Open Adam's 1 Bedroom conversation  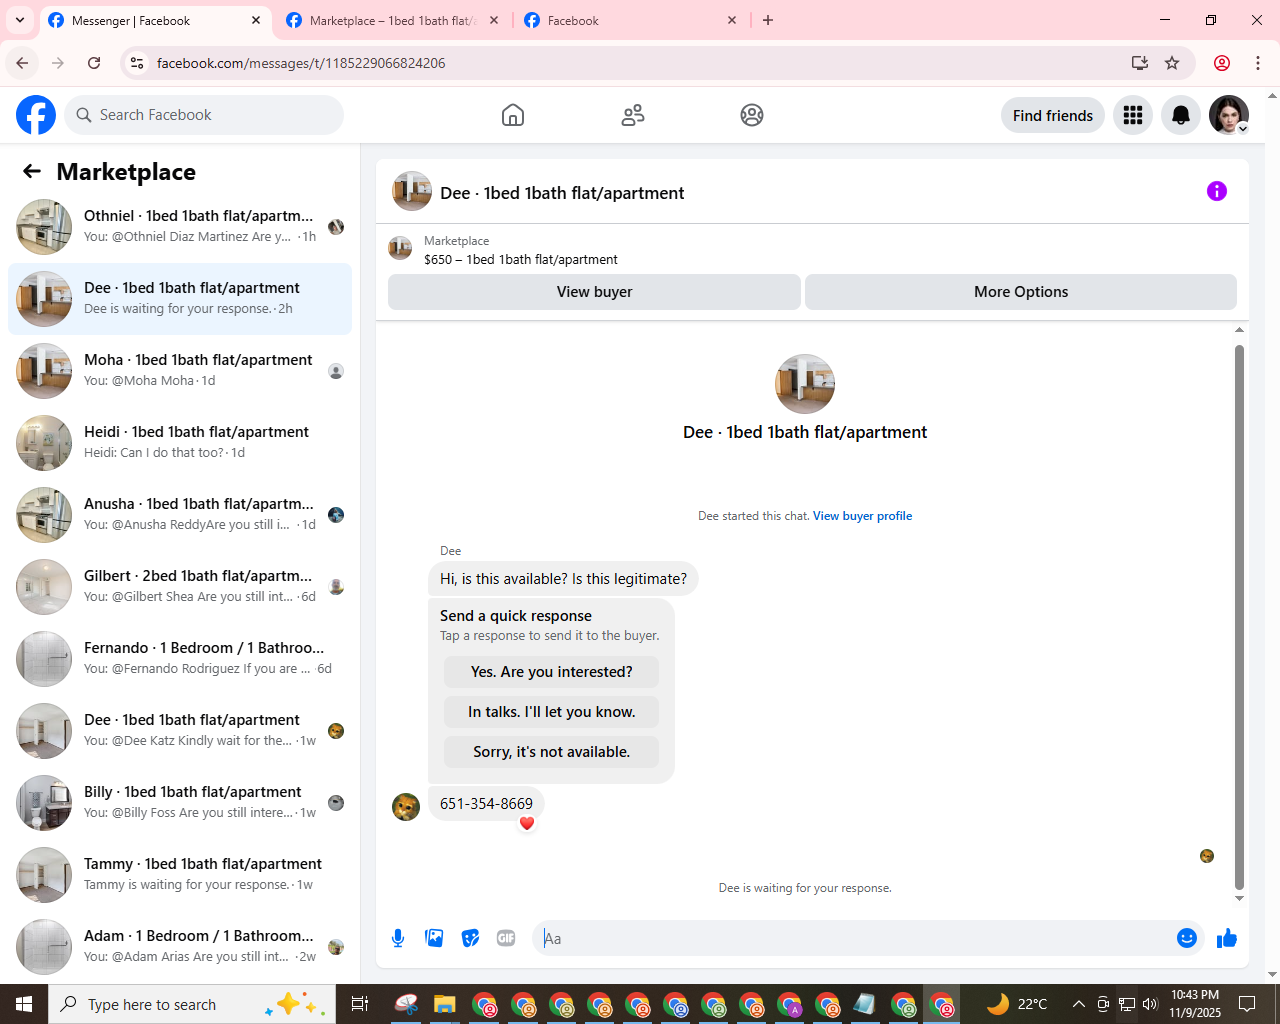180,947
